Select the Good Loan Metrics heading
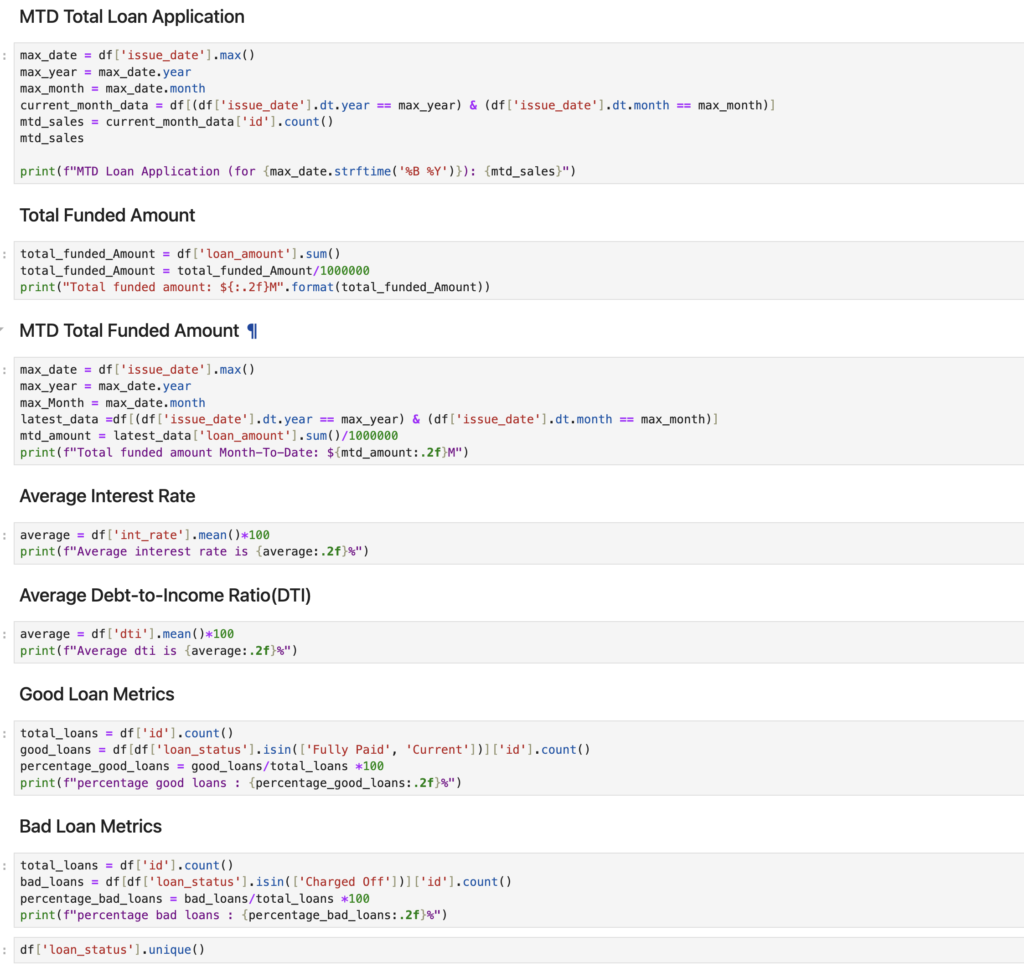Viewport: 1024px width, 967px height. coord(97,694)
